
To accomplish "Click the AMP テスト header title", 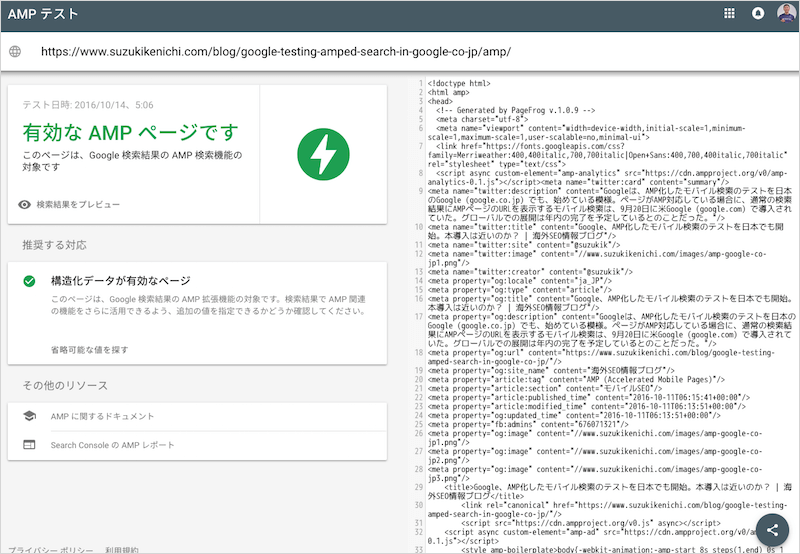I will coord(43,14).
